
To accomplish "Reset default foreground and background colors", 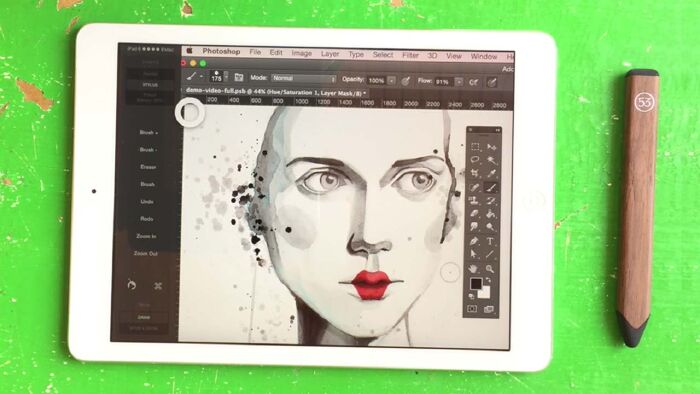I will 471,296.
